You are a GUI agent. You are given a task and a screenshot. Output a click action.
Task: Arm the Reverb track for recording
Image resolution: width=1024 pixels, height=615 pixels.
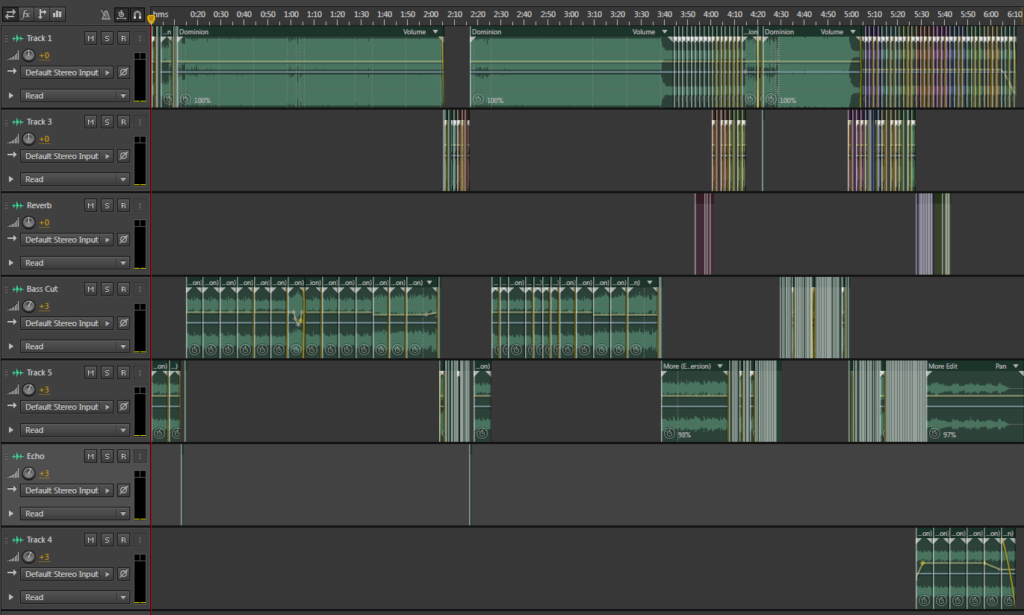pyautogui.click(x=121, y=206)
